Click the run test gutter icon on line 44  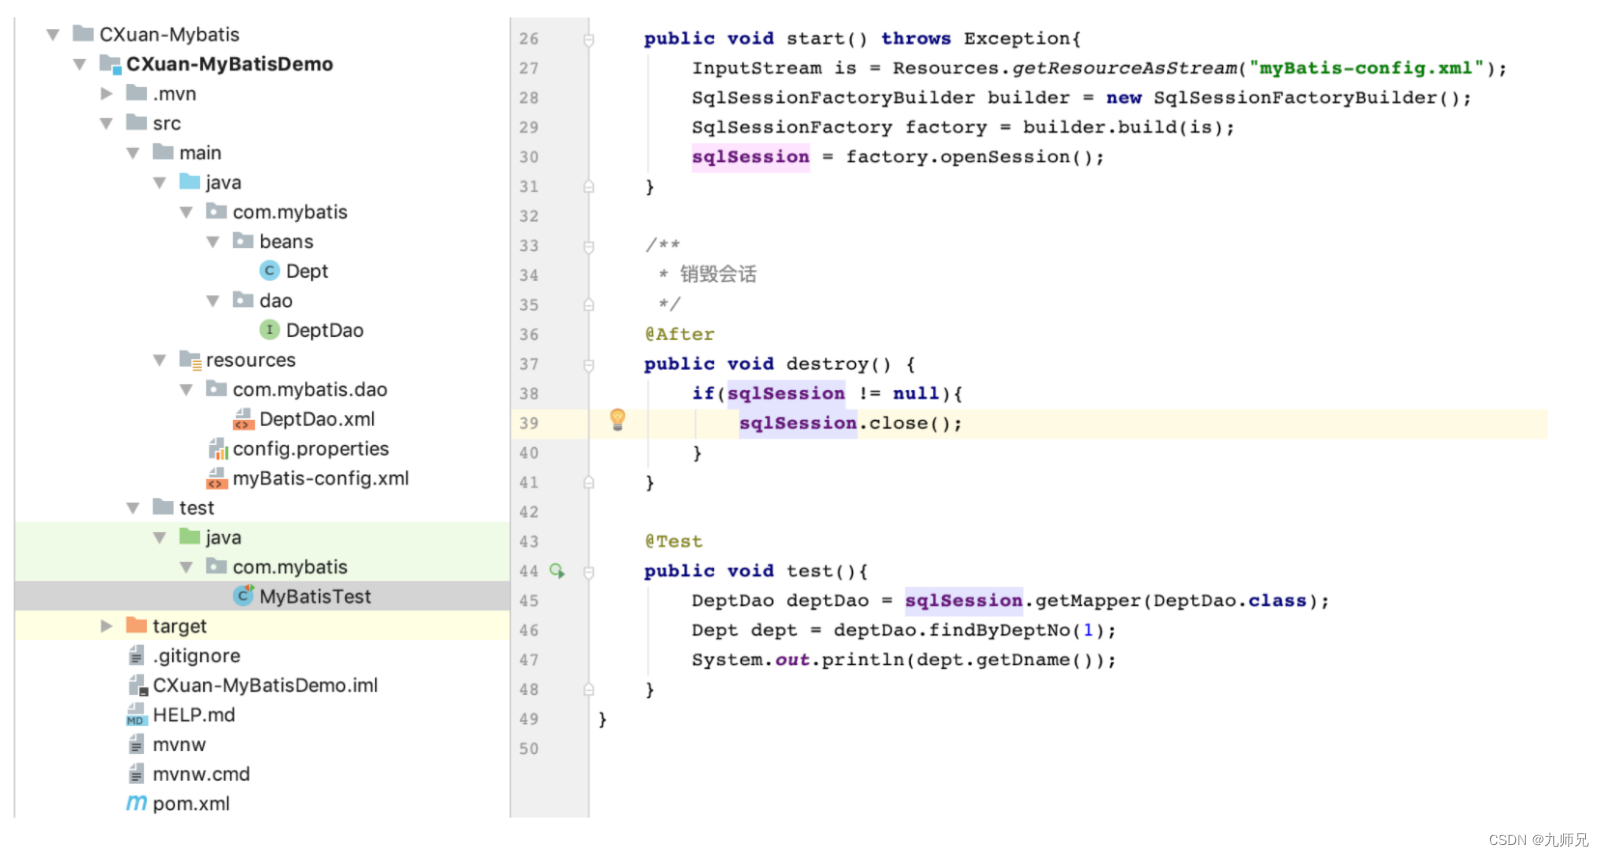(x=557, y=571)
